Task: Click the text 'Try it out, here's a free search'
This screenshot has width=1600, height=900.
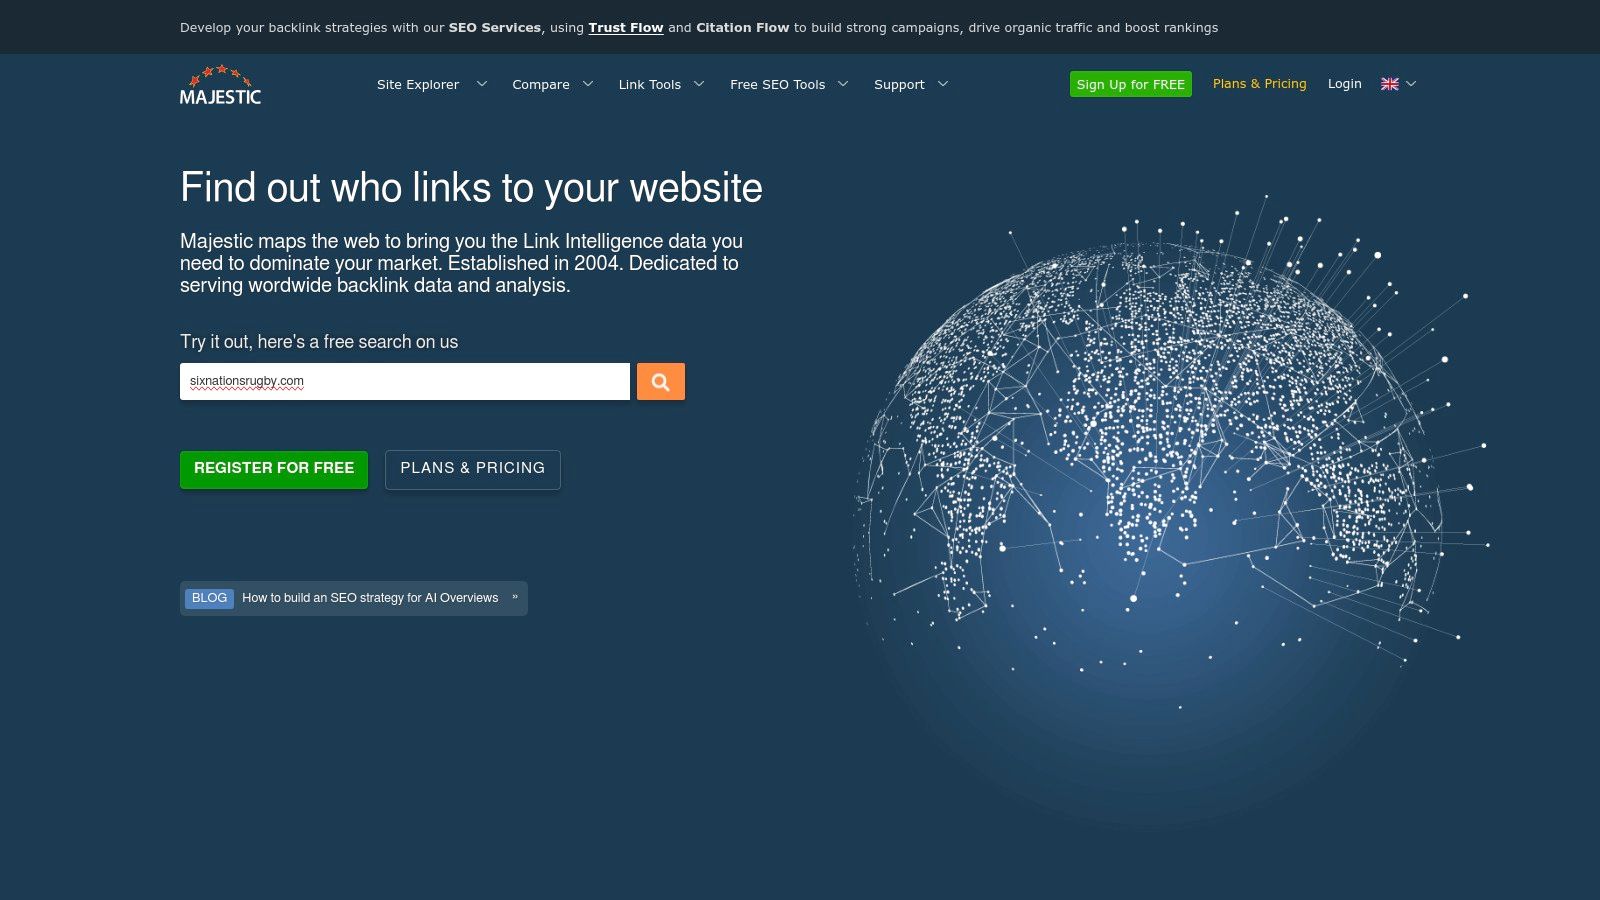Action: [319, 342]
